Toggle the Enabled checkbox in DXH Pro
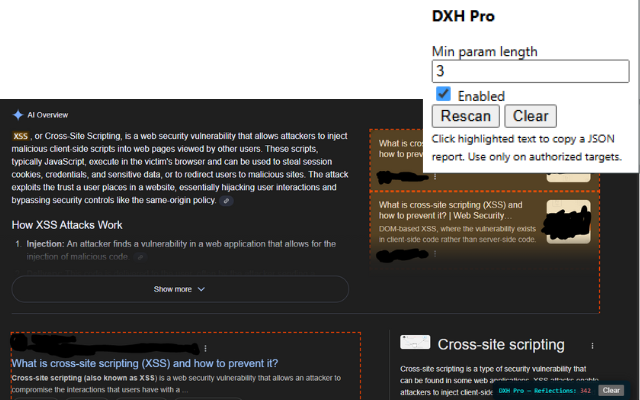Screen dimensions: 640x400 pyautogui.click(x=443, y=94)
